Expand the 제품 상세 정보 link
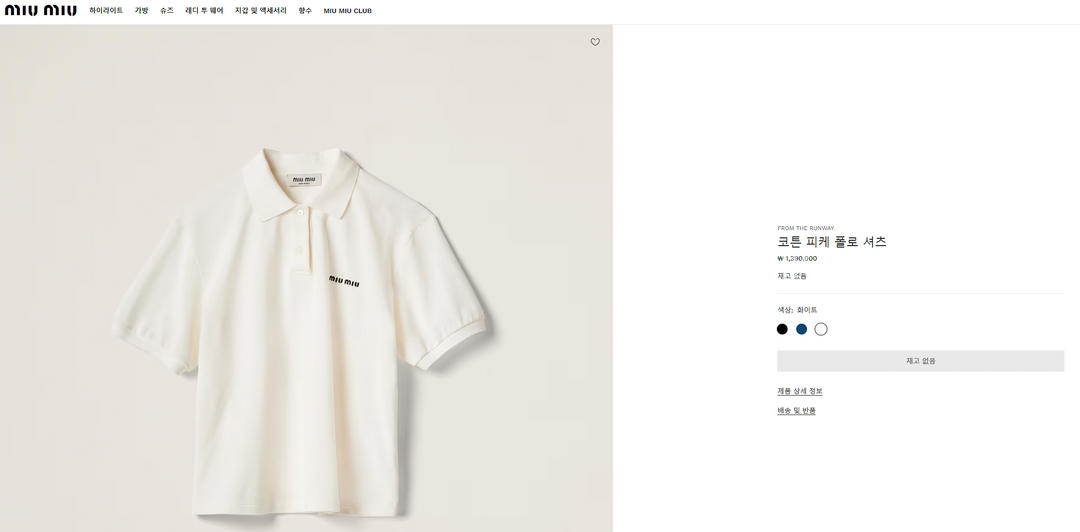 (x=800, y=391)
